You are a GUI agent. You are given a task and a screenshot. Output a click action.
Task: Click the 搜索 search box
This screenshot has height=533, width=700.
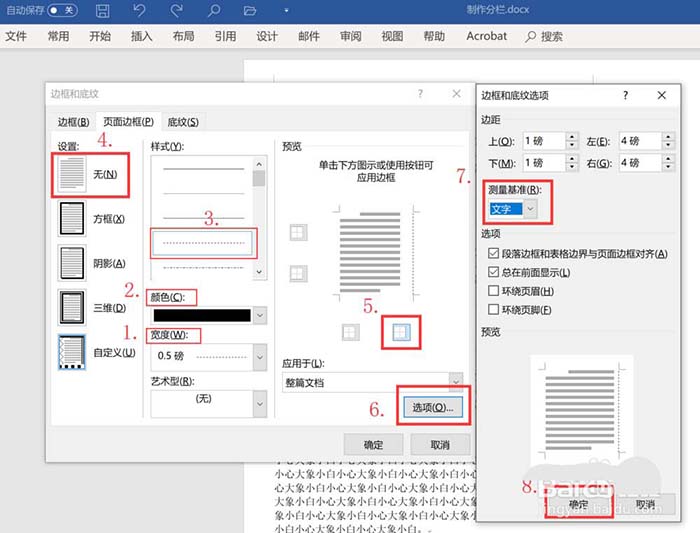pos(545,37)
